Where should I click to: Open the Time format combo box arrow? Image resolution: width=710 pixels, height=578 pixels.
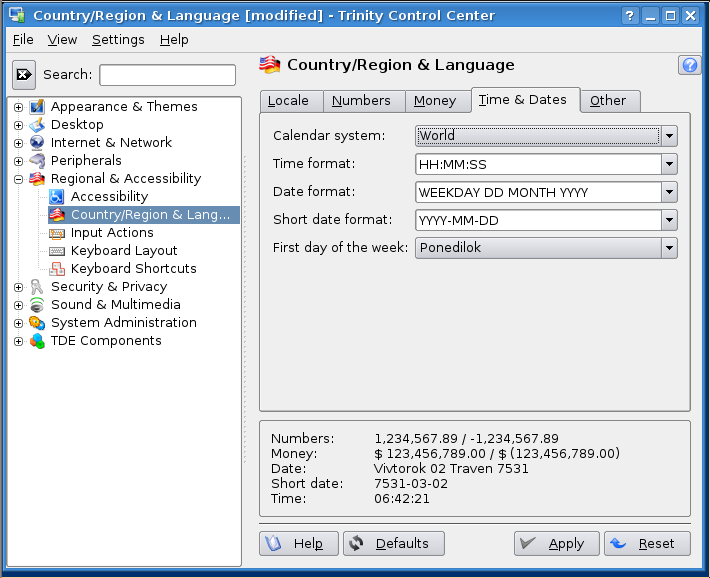669,164
